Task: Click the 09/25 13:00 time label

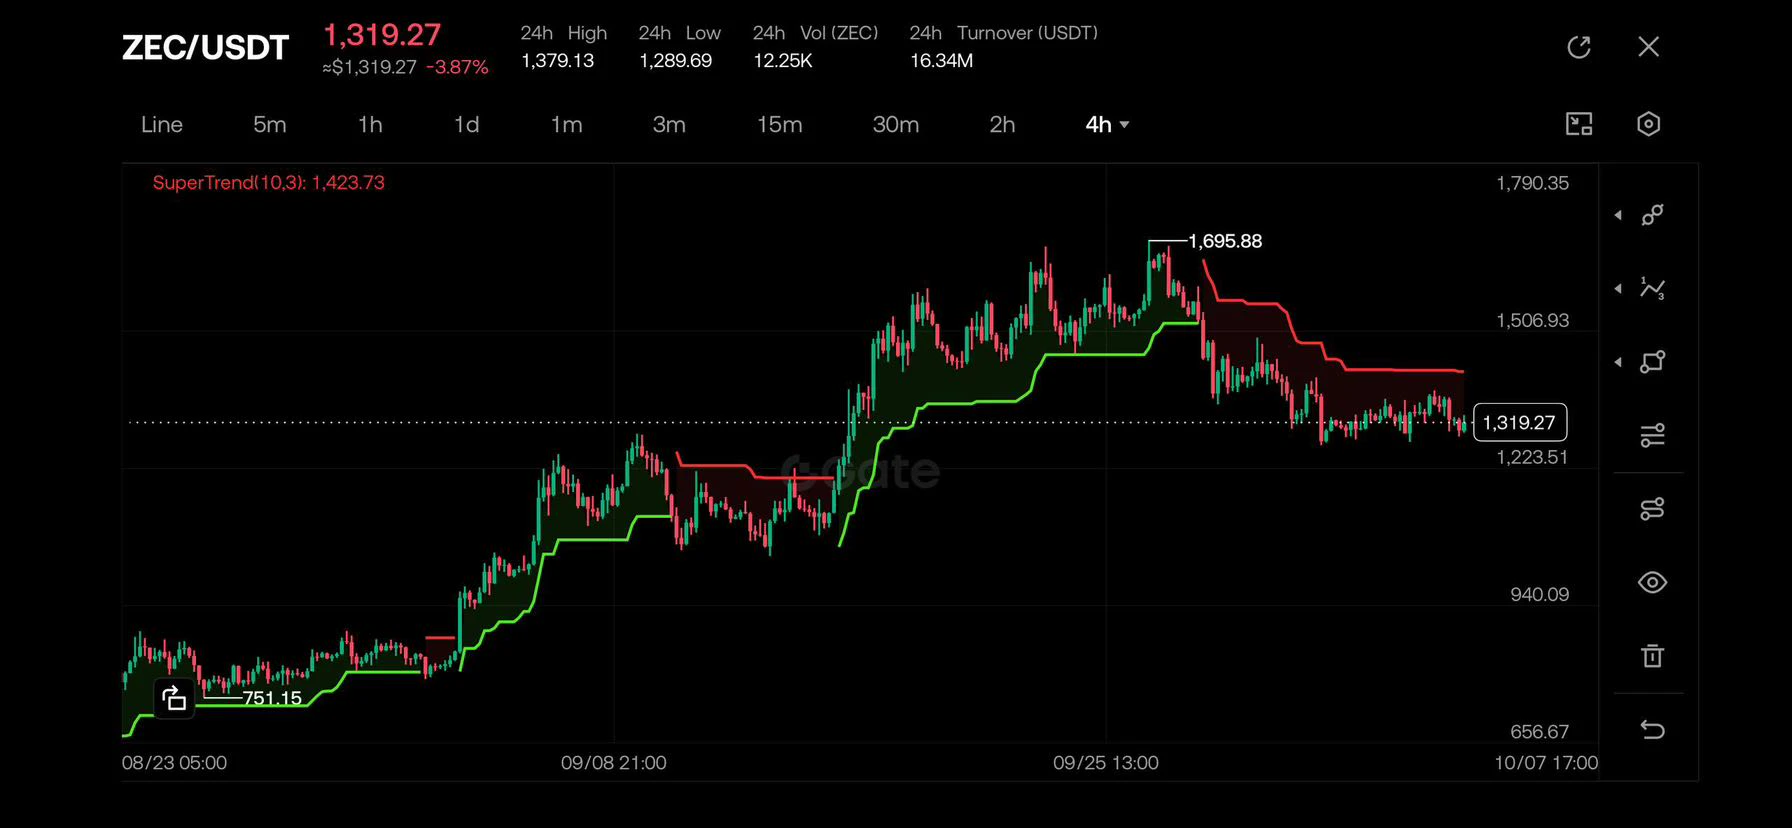Action: pos(1106,763)
